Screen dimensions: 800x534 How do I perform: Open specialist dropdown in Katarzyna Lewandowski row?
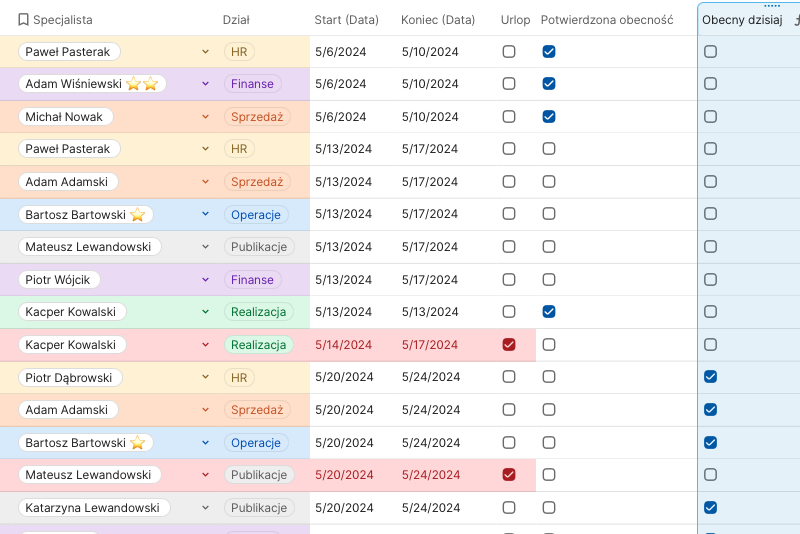(x=205, y=507)
